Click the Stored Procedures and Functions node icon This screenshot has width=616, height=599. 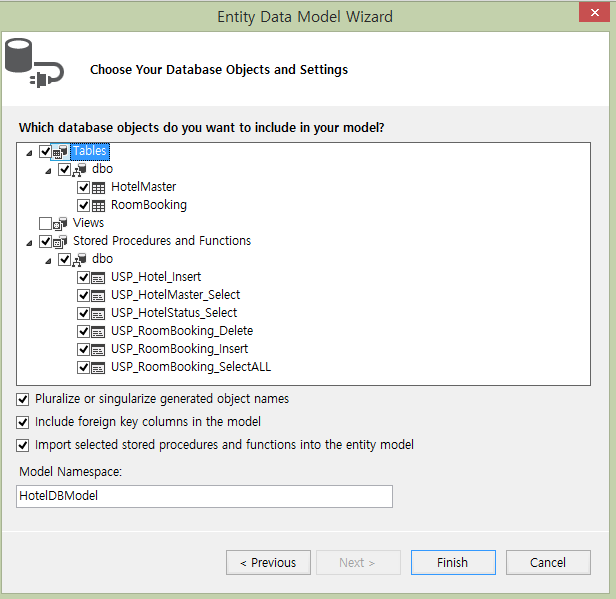(x=60, y=242)
